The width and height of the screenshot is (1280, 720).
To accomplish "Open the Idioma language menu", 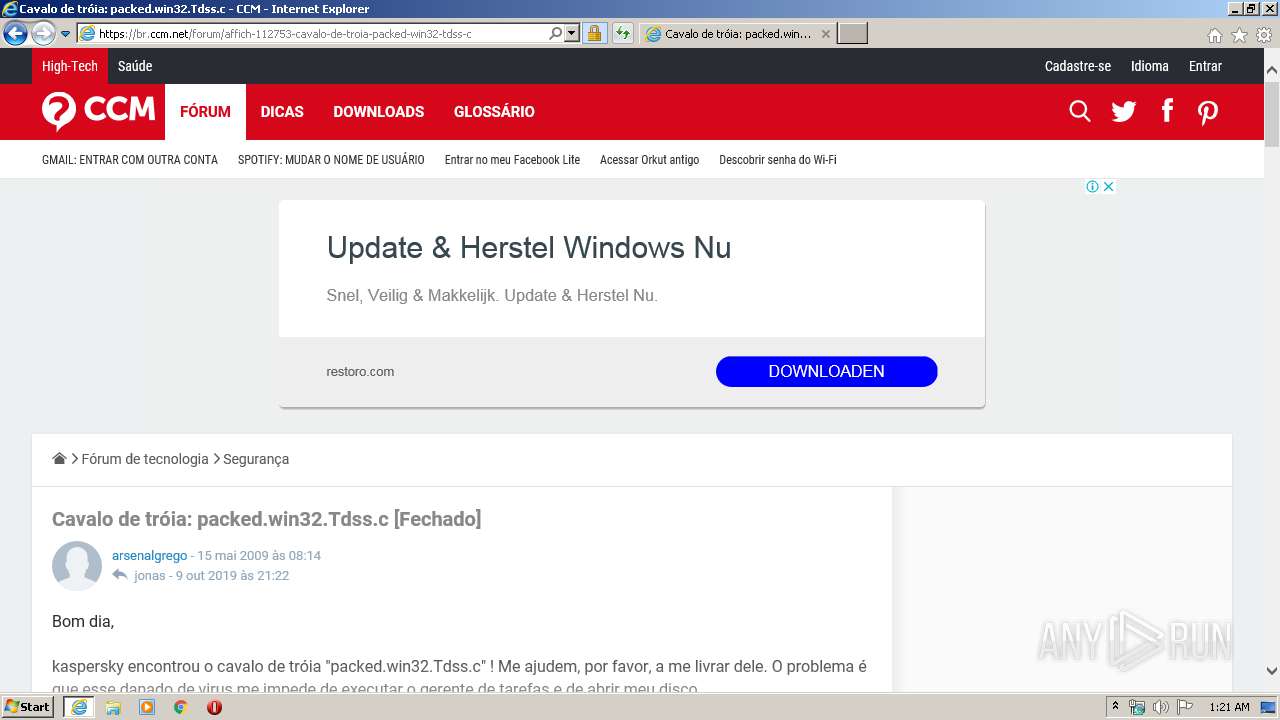I will point(1150,66).
